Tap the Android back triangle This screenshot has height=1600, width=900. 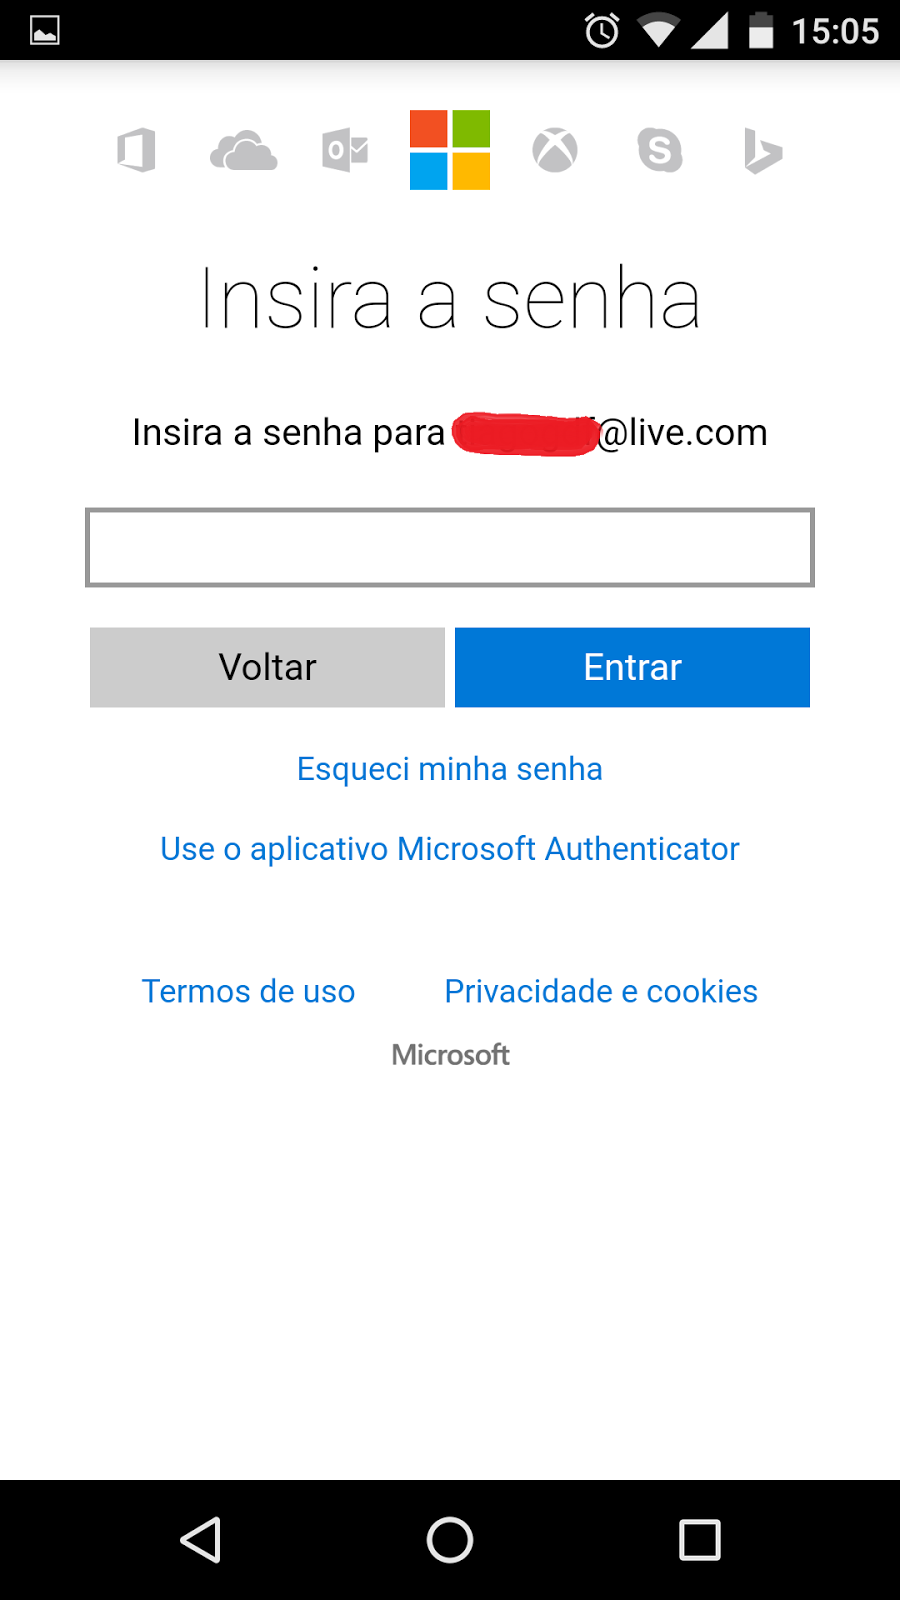tap(201, 1540)
